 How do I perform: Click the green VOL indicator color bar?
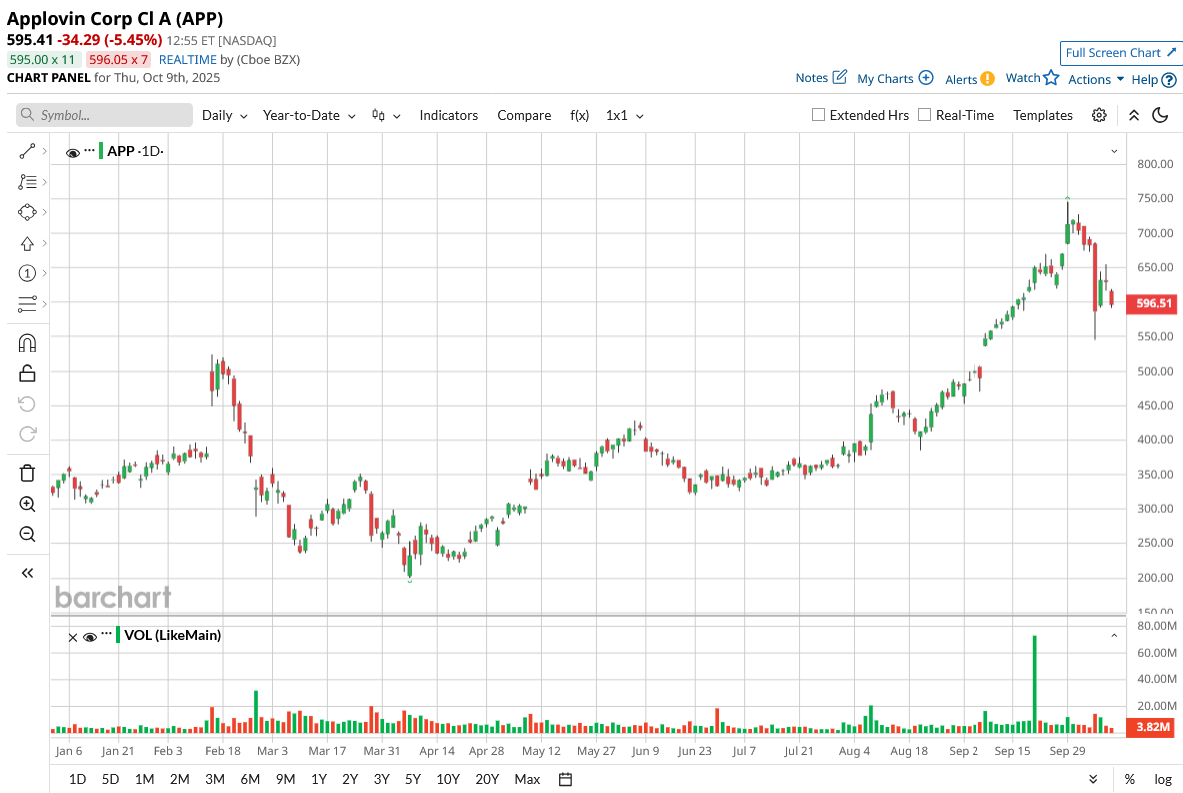[x=118, y=635]
